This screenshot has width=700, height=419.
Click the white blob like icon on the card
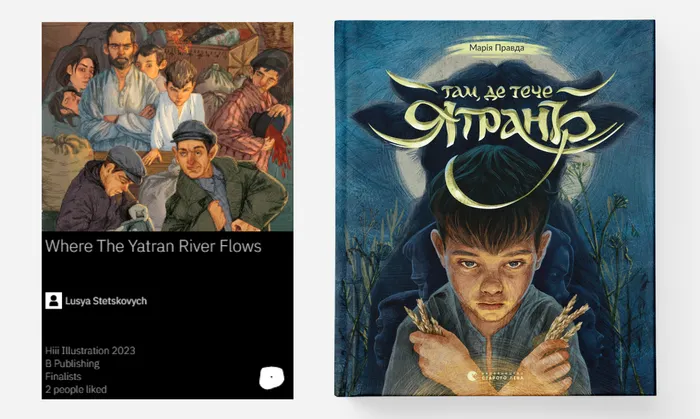271,378
